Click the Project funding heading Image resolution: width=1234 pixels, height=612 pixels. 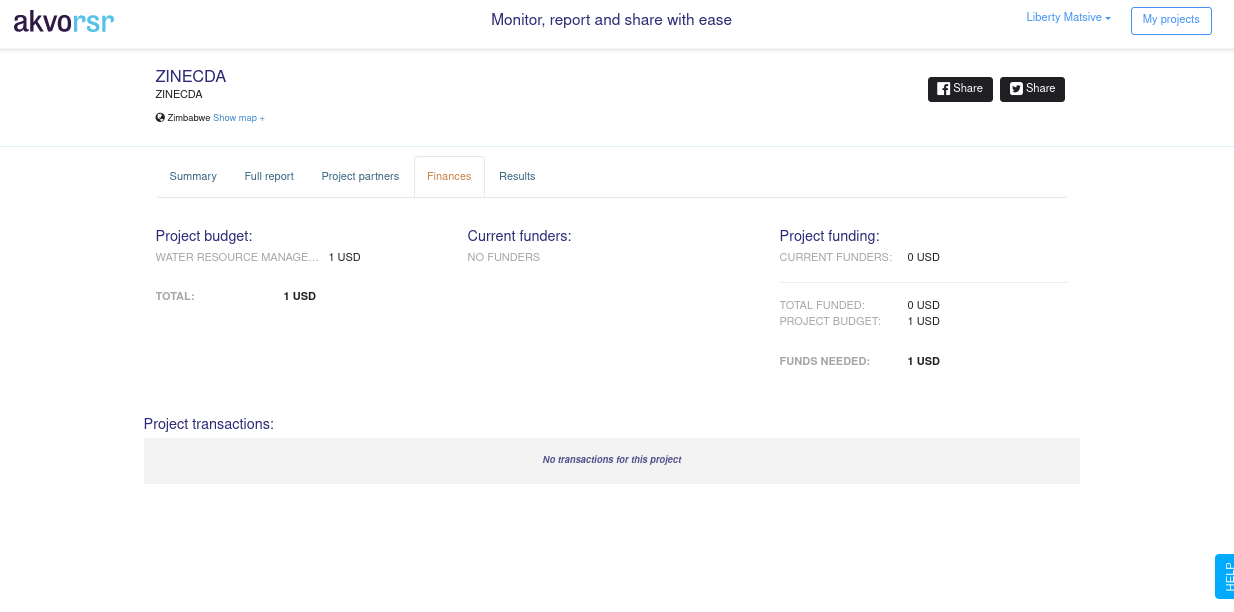(x=829, y=236)
